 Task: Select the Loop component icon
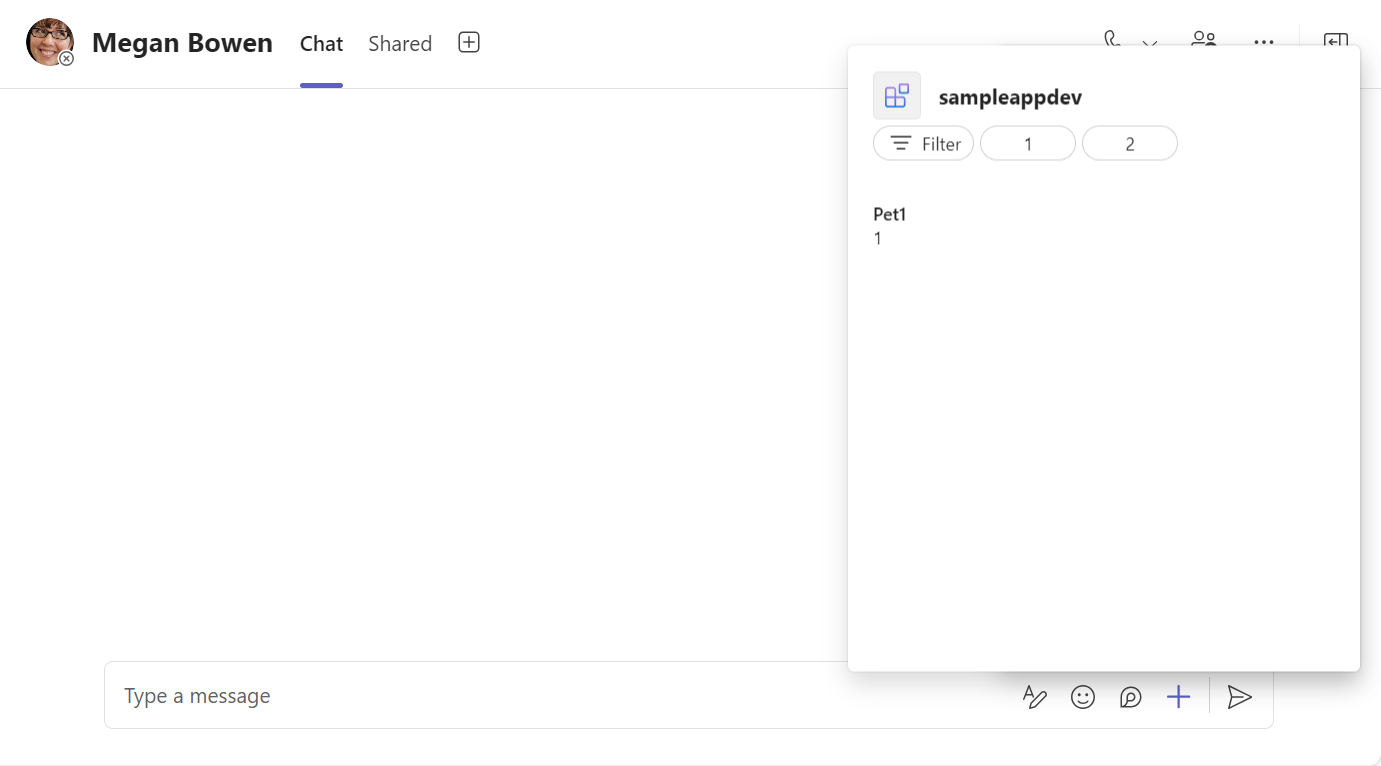point(1131,696)
